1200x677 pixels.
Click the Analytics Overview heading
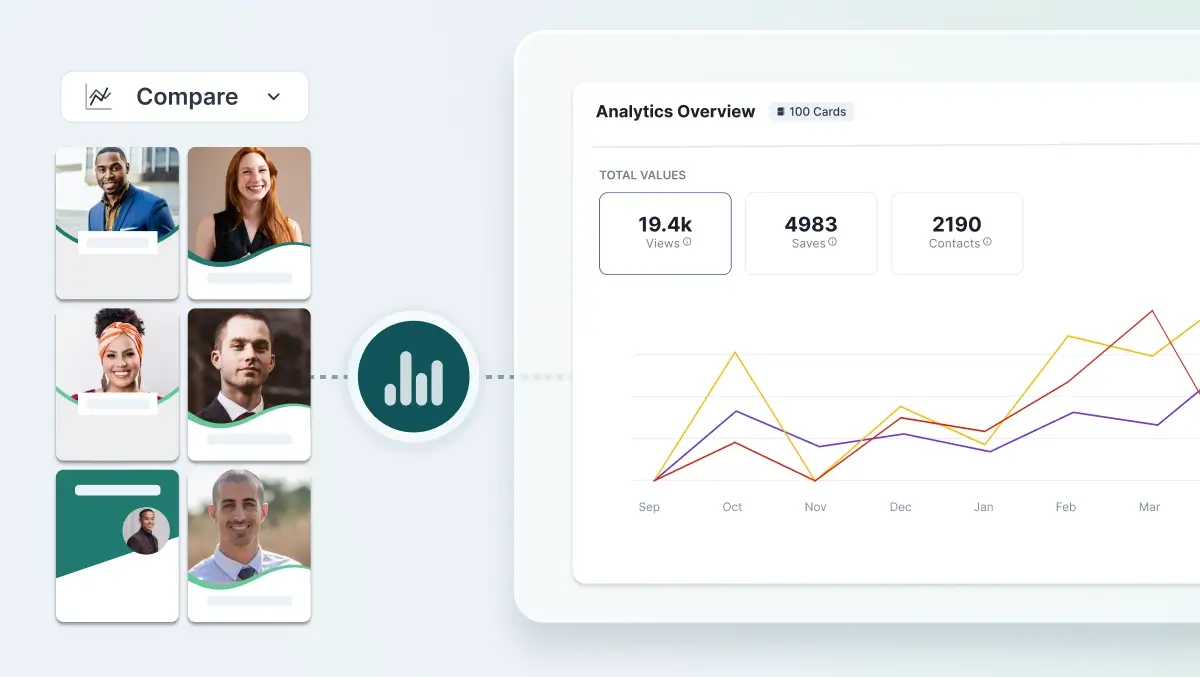(675, 111)
